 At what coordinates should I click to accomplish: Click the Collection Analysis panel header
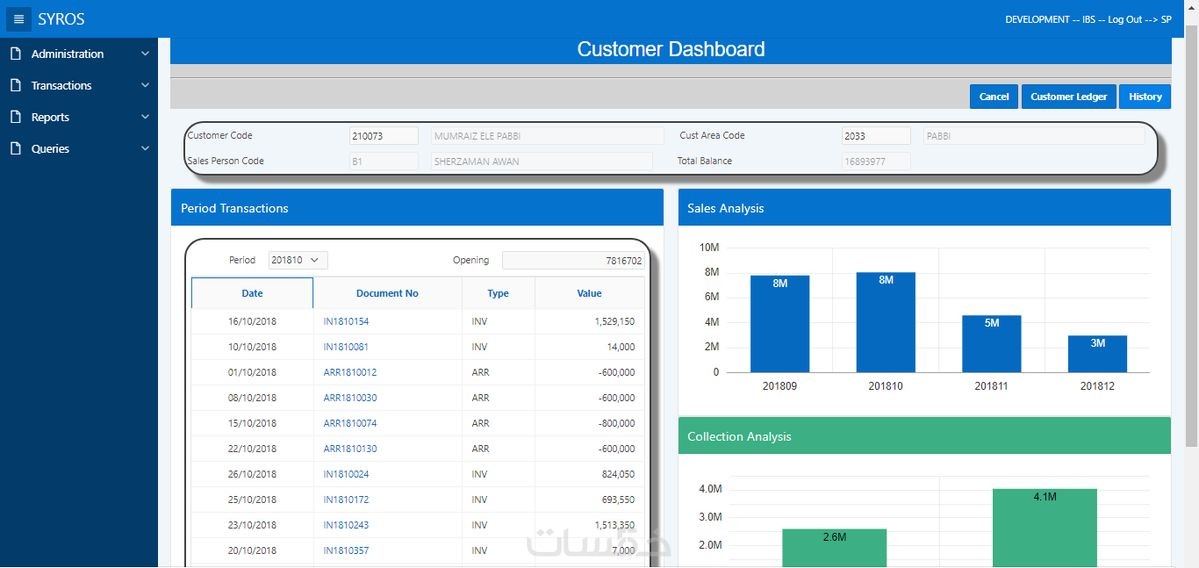click(x=924, y=436)
